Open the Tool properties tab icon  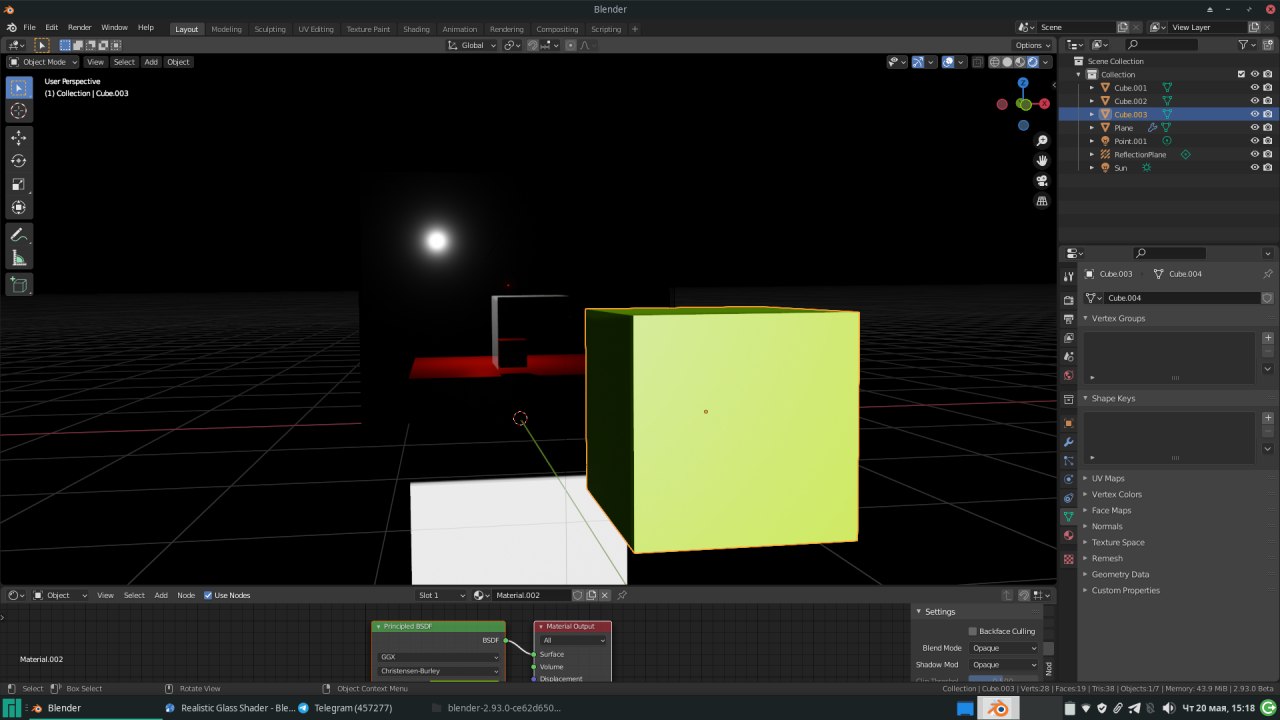[x=1068, y=276]
